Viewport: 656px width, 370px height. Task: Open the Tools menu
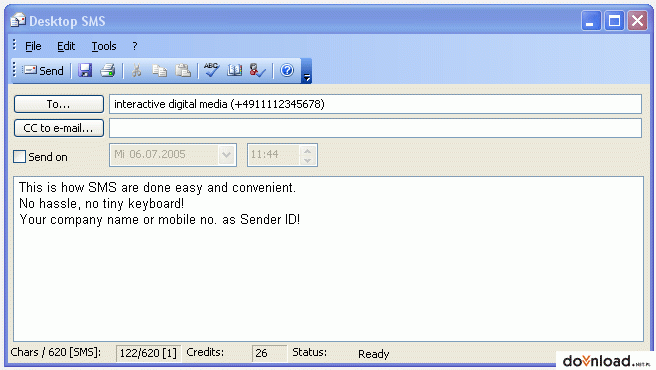point(104,46)
